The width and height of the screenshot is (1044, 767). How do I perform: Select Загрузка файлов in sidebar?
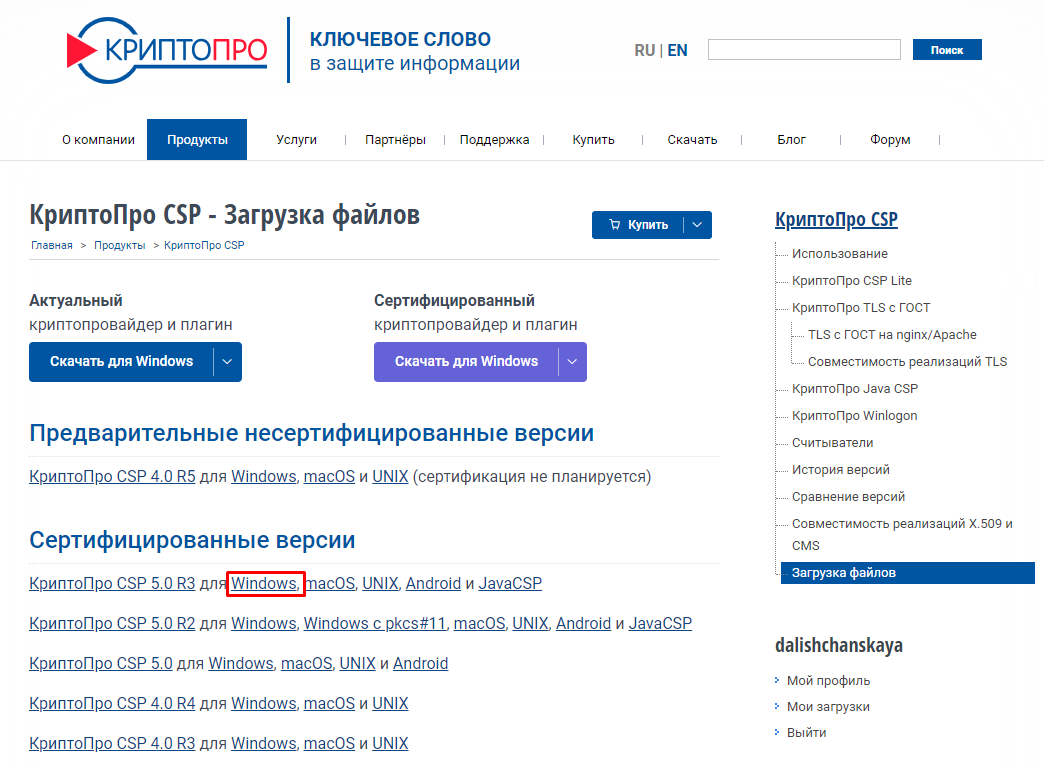click(908, 573)
